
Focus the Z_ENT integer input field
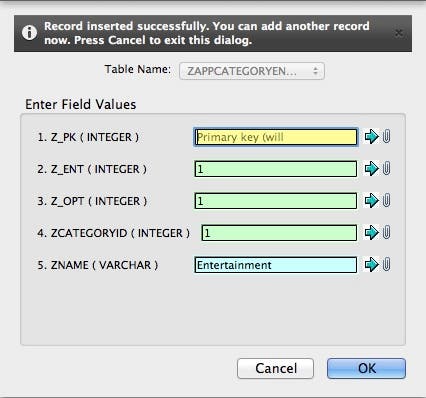click(x=276, y=169)
